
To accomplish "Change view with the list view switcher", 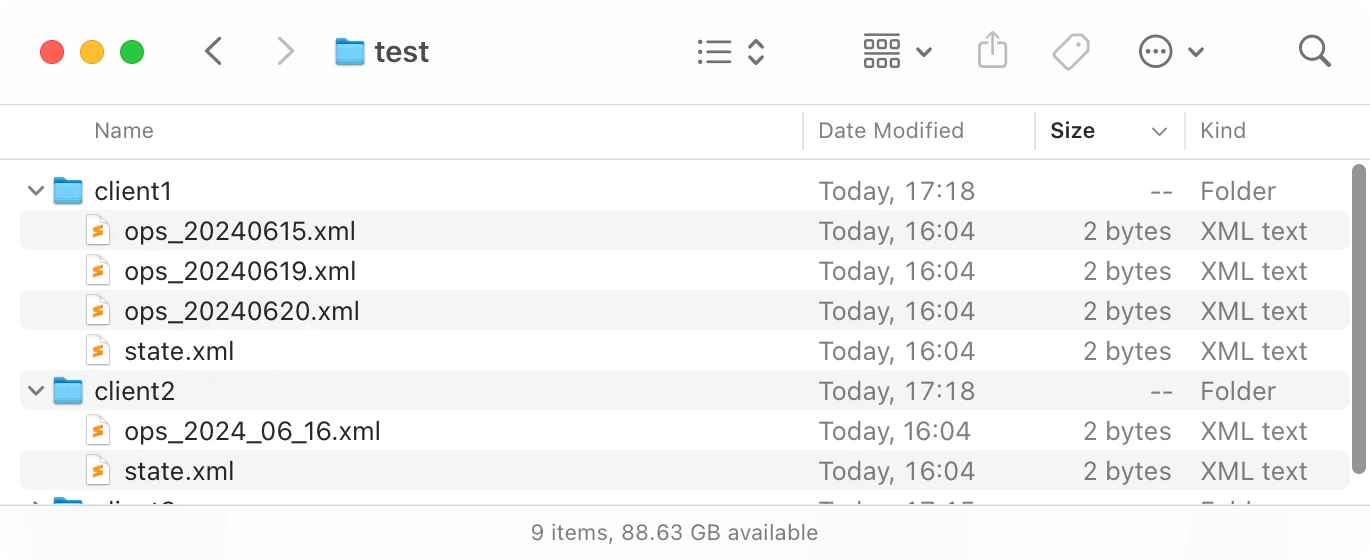I will click(x=730, y=51).
